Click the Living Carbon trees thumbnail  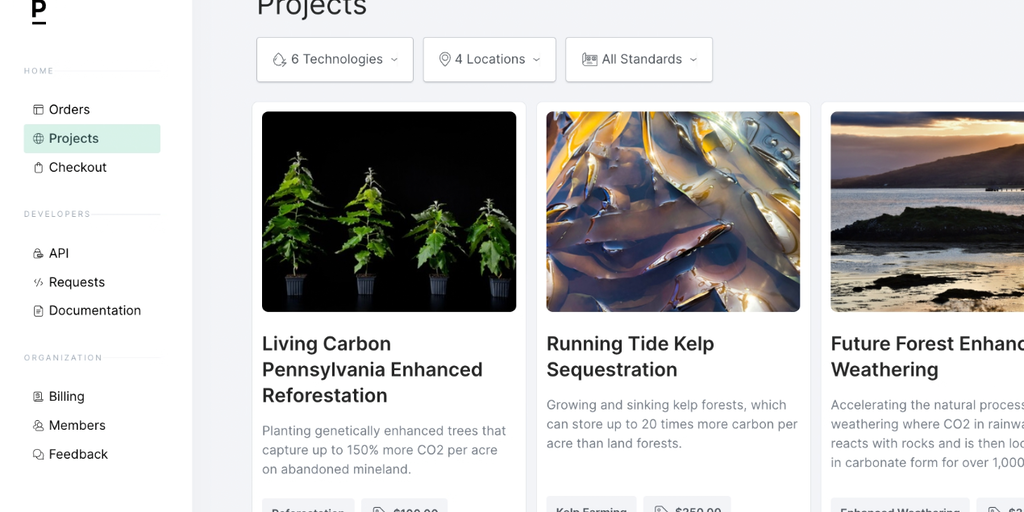[x=389, y=212]
